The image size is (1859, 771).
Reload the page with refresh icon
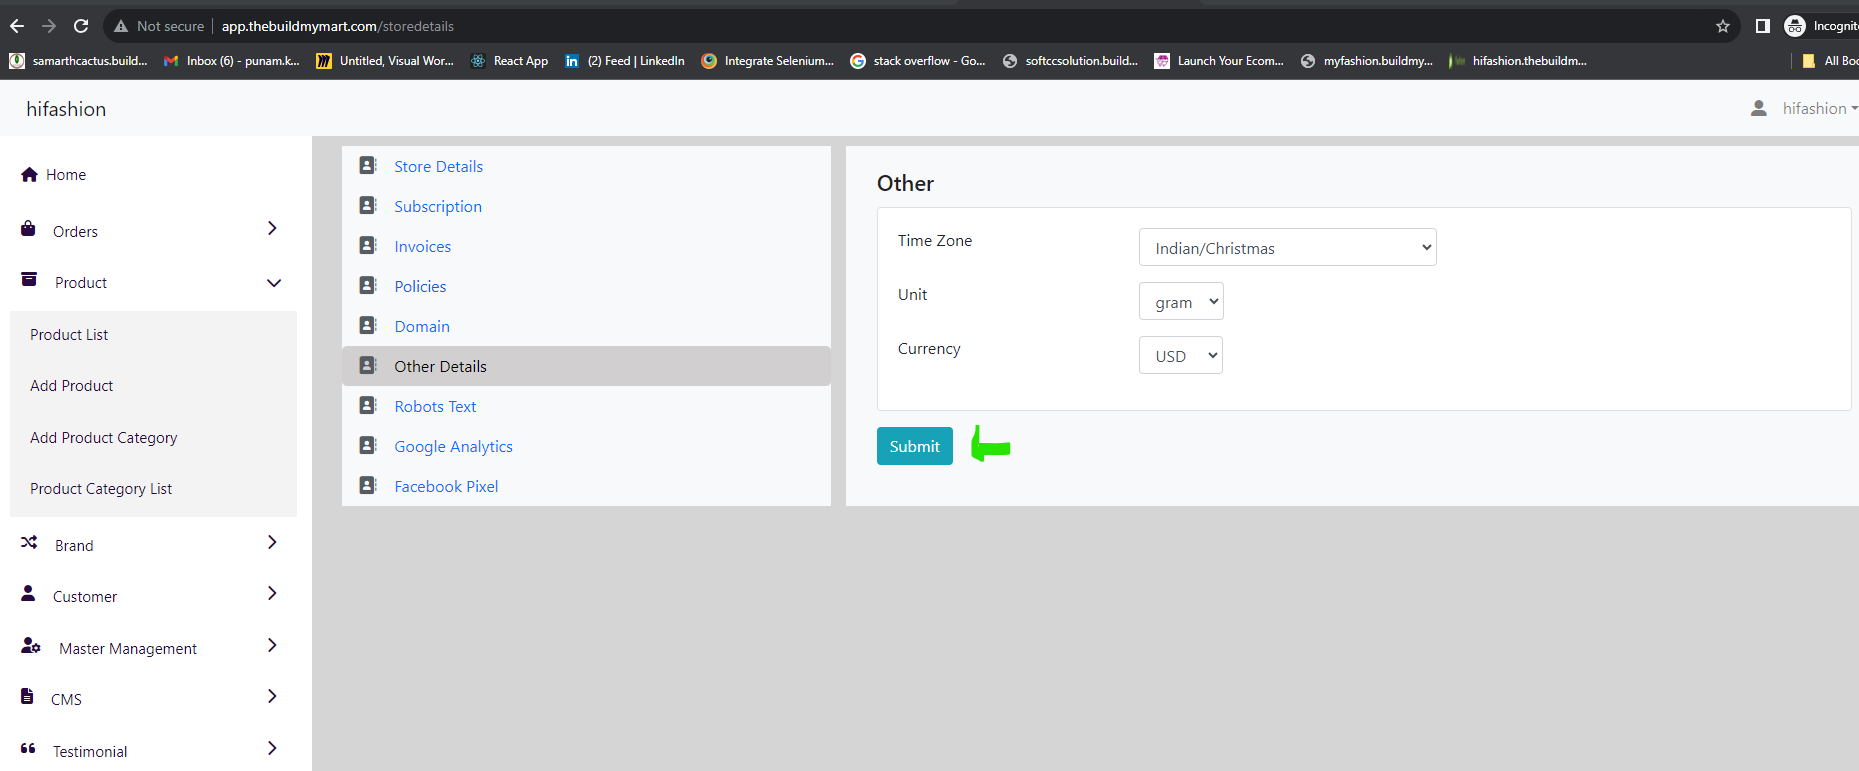coord(81,26)
